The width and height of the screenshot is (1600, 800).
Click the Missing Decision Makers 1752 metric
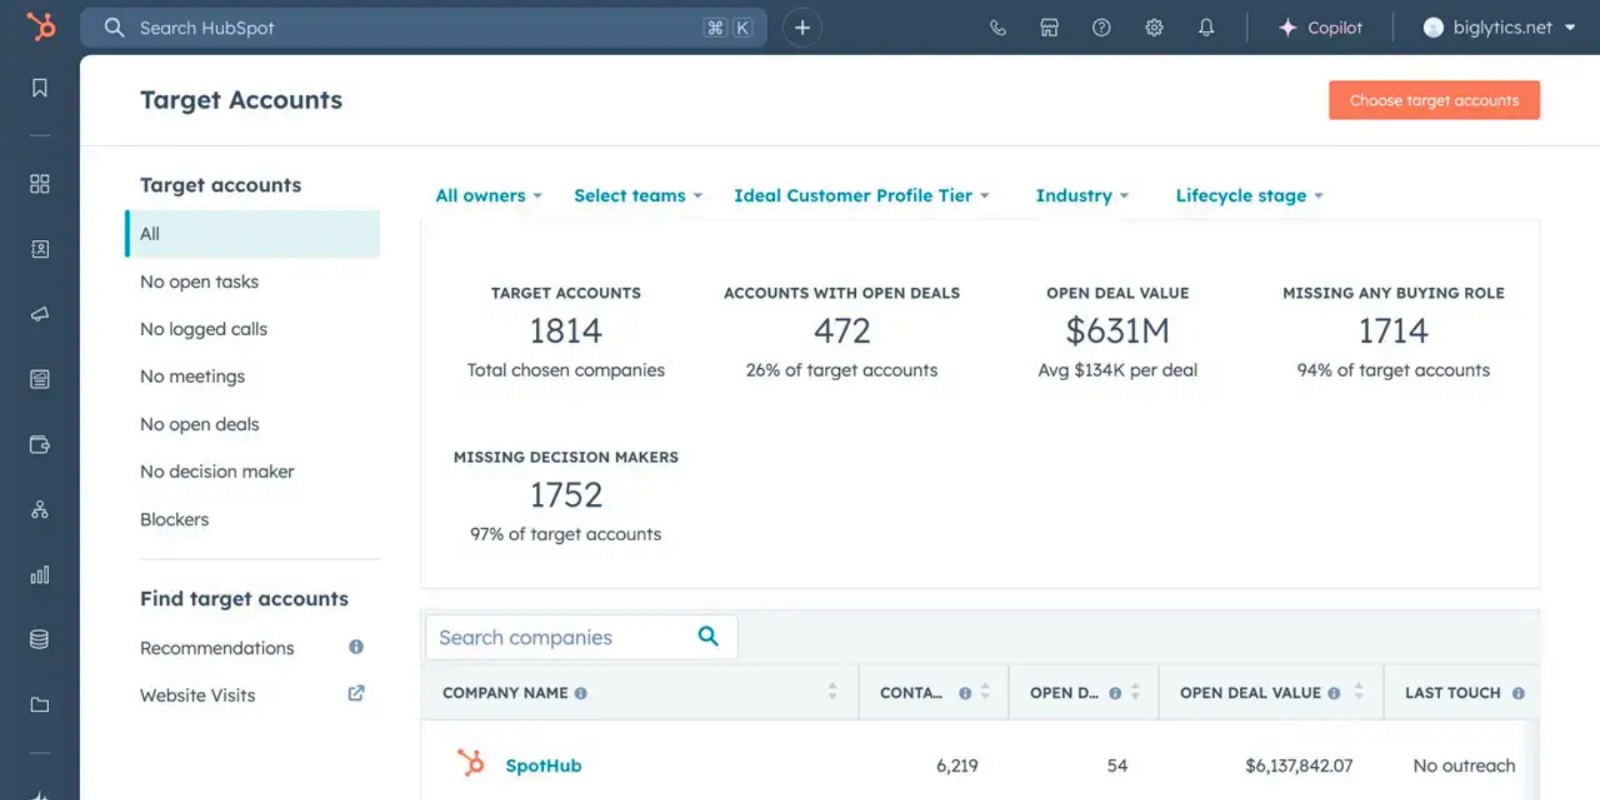tap(566, 495)
